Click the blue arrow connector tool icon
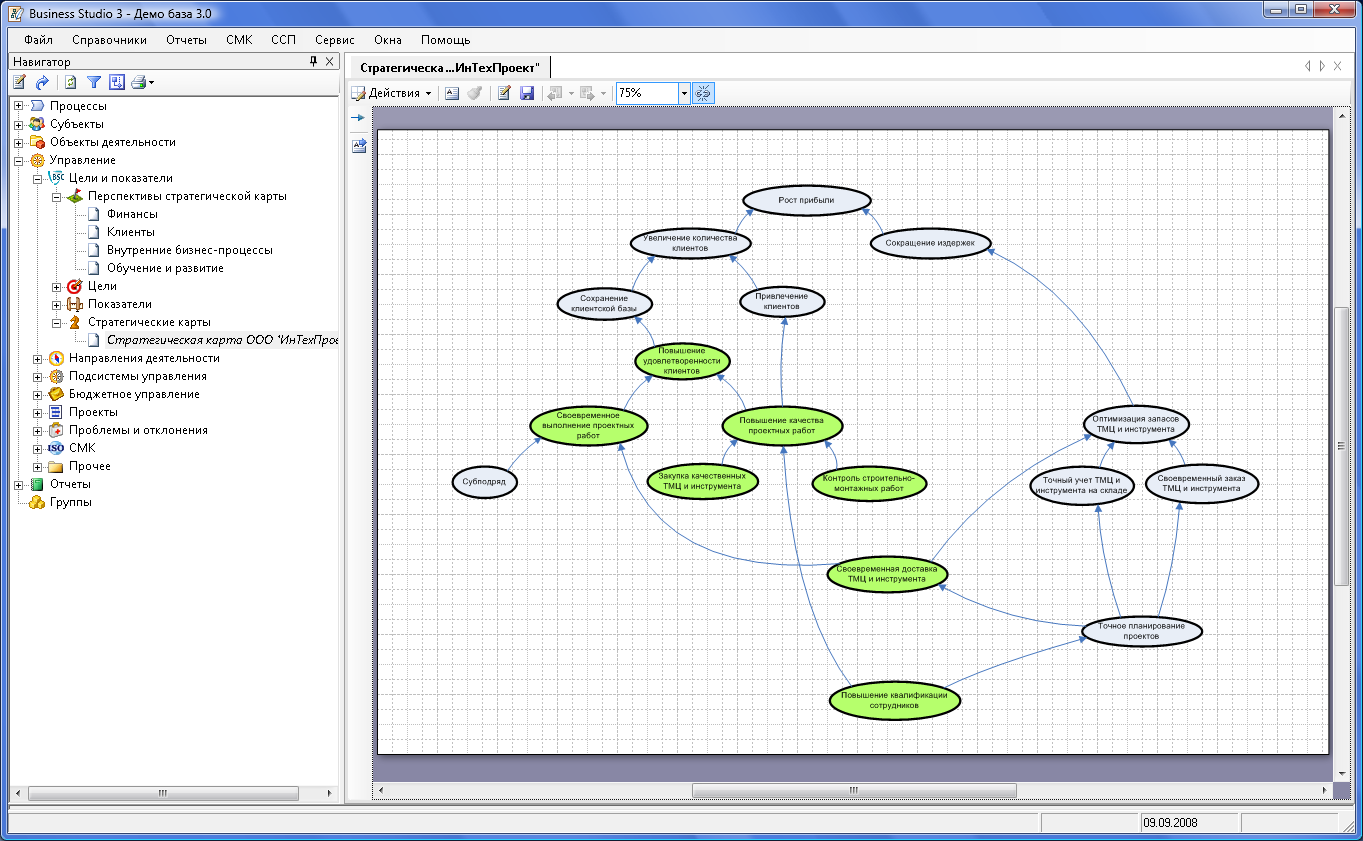This screenshot has width=1363, height=841. (358, 118)
